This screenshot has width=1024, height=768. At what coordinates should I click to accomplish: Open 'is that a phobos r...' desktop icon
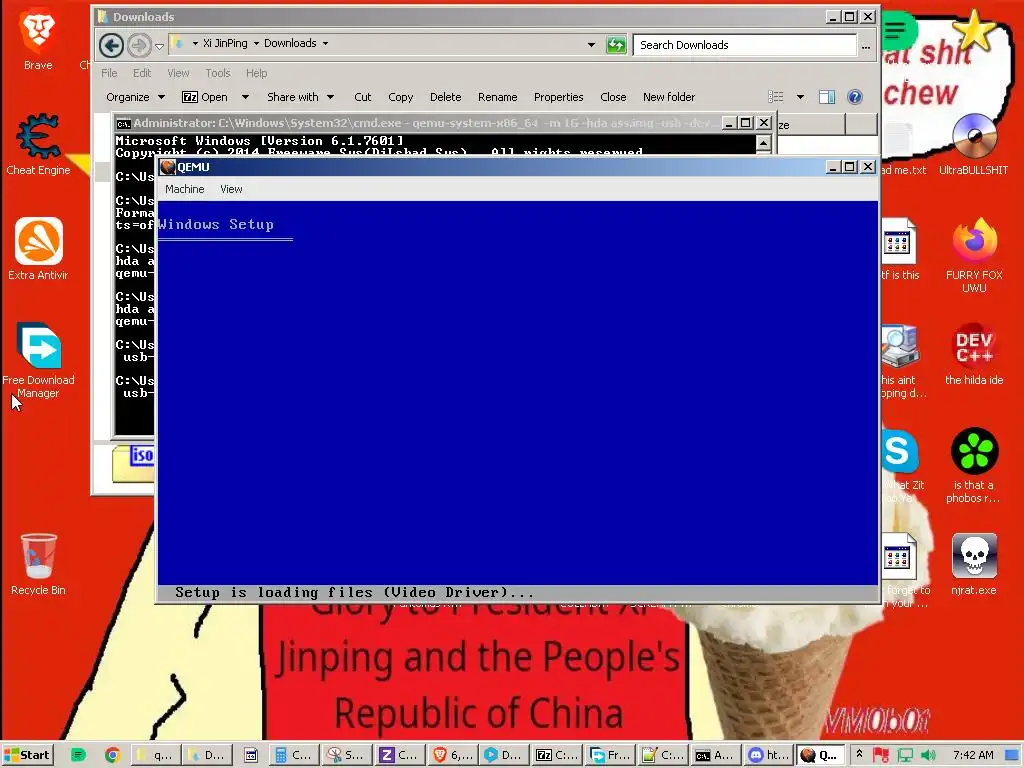974,465
